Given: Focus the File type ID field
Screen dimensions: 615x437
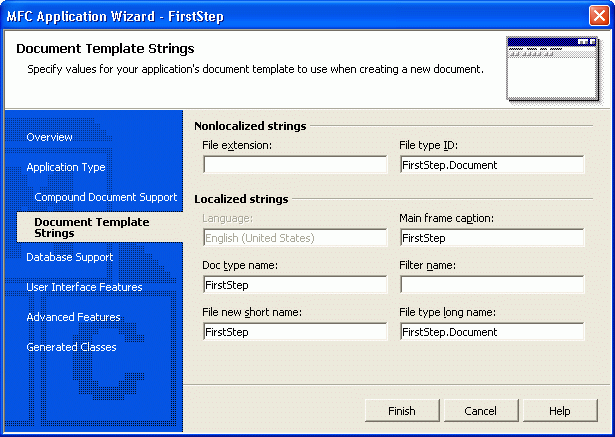Looking at the screenshot, I should coord(491,165).
